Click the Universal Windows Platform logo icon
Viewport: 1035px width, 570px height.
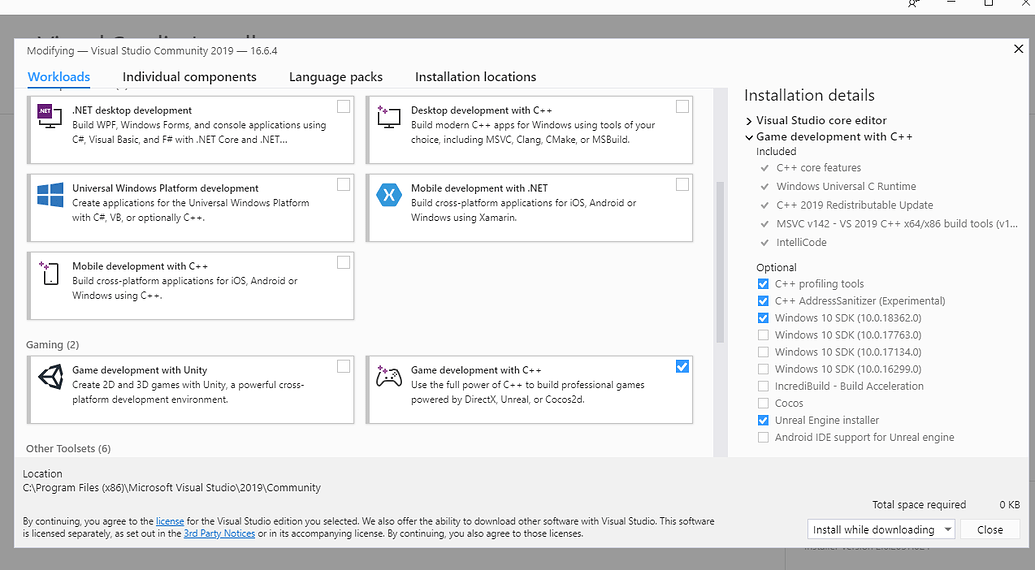[x=50, y=194]
